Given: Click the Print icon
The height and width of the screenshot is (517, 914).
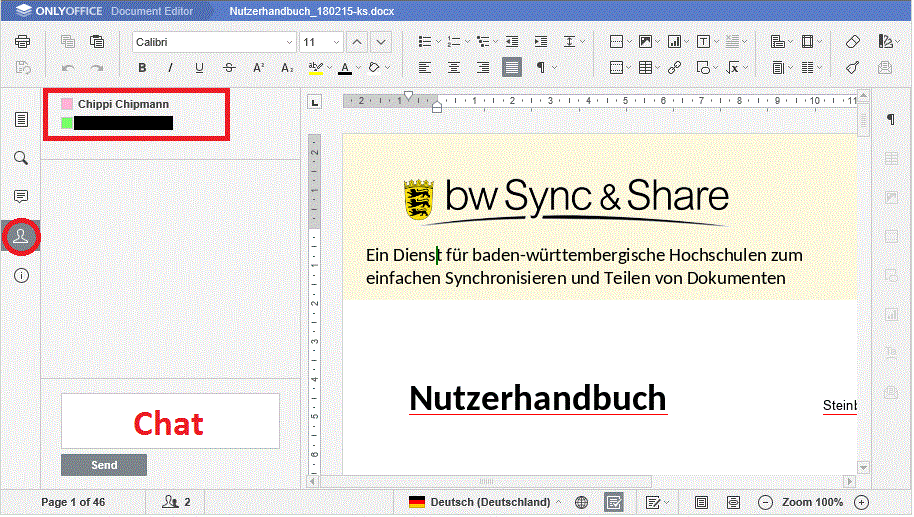Looking at the screenshot, I should coord(22,42).
